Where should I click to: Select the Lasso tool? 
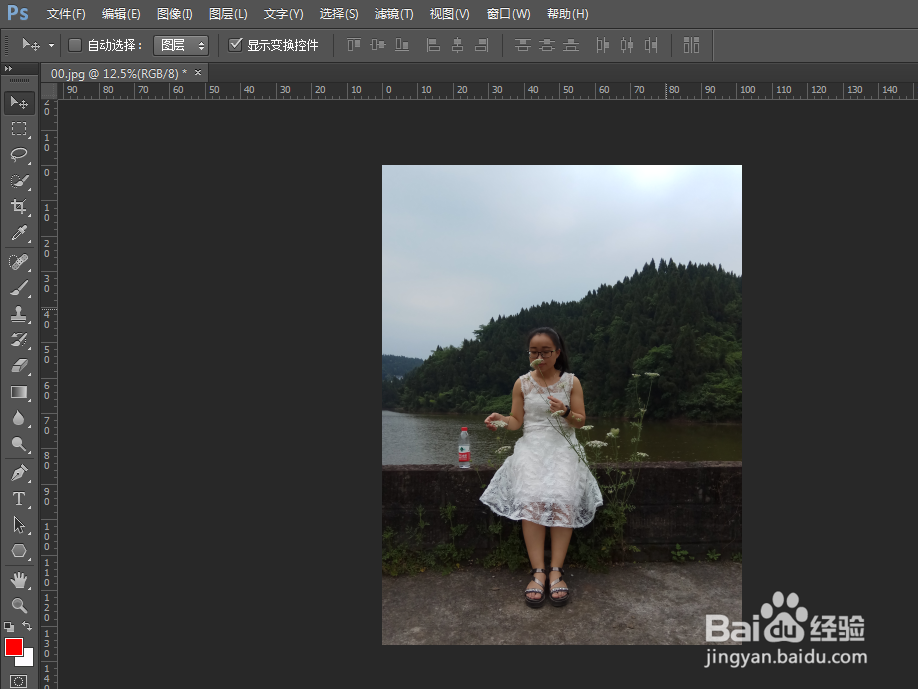19,155
